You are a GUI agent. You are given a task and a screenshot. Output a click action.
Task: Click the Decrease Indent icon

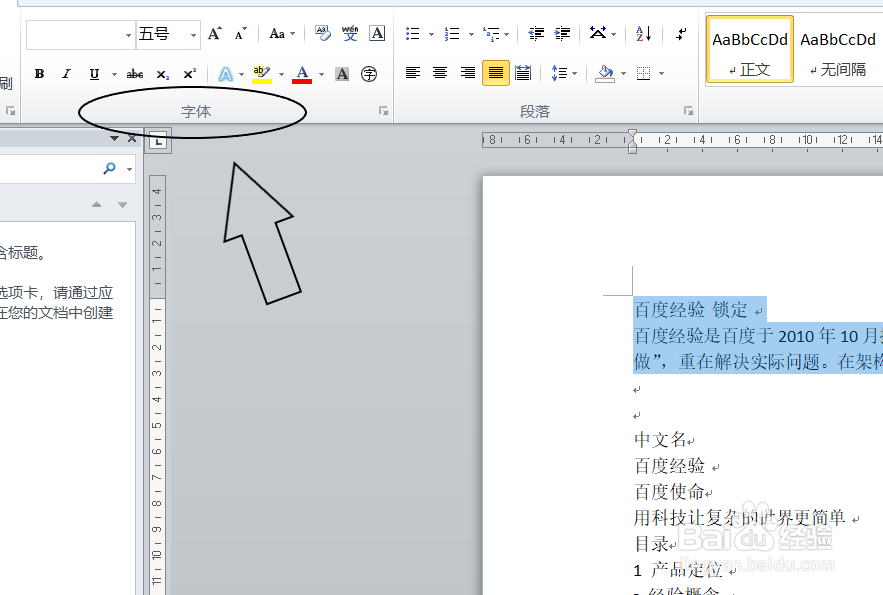(x=536, y=34)
